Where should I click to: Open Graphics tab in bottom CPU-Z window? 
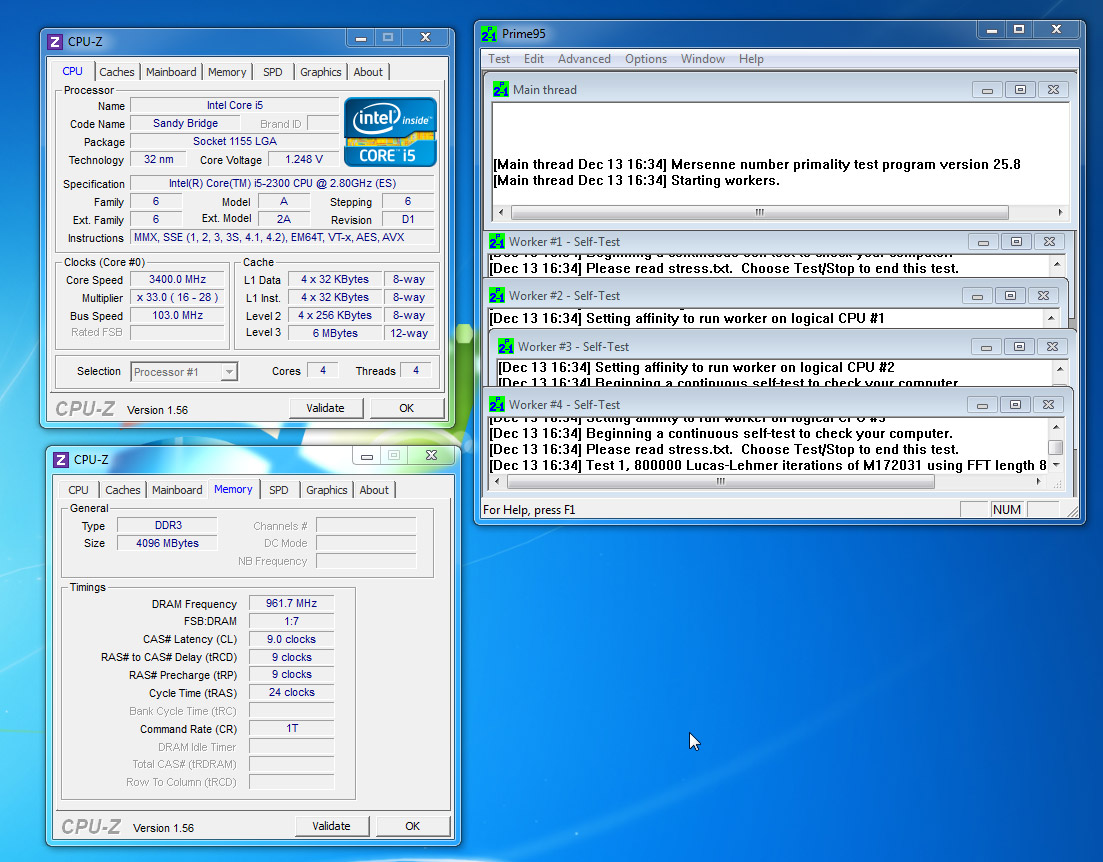[x=326, y=490]
